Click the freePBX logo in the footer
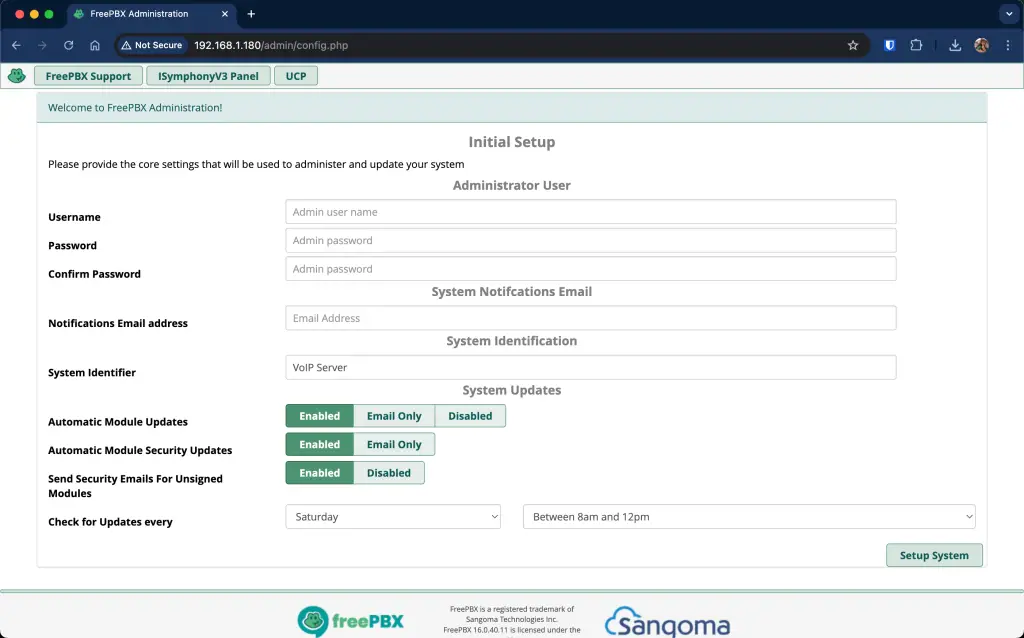The width and height of the screenshot is (1024, 638). (351, 619)
